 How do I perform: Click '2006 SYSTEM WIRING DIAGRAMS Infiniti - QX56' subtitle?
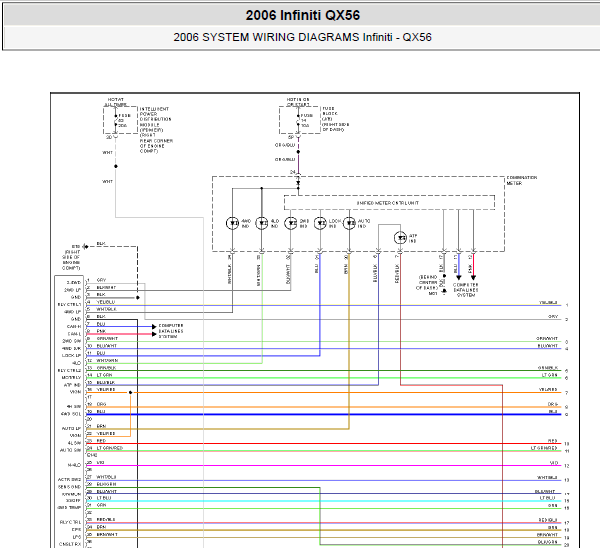coord(302,37)
